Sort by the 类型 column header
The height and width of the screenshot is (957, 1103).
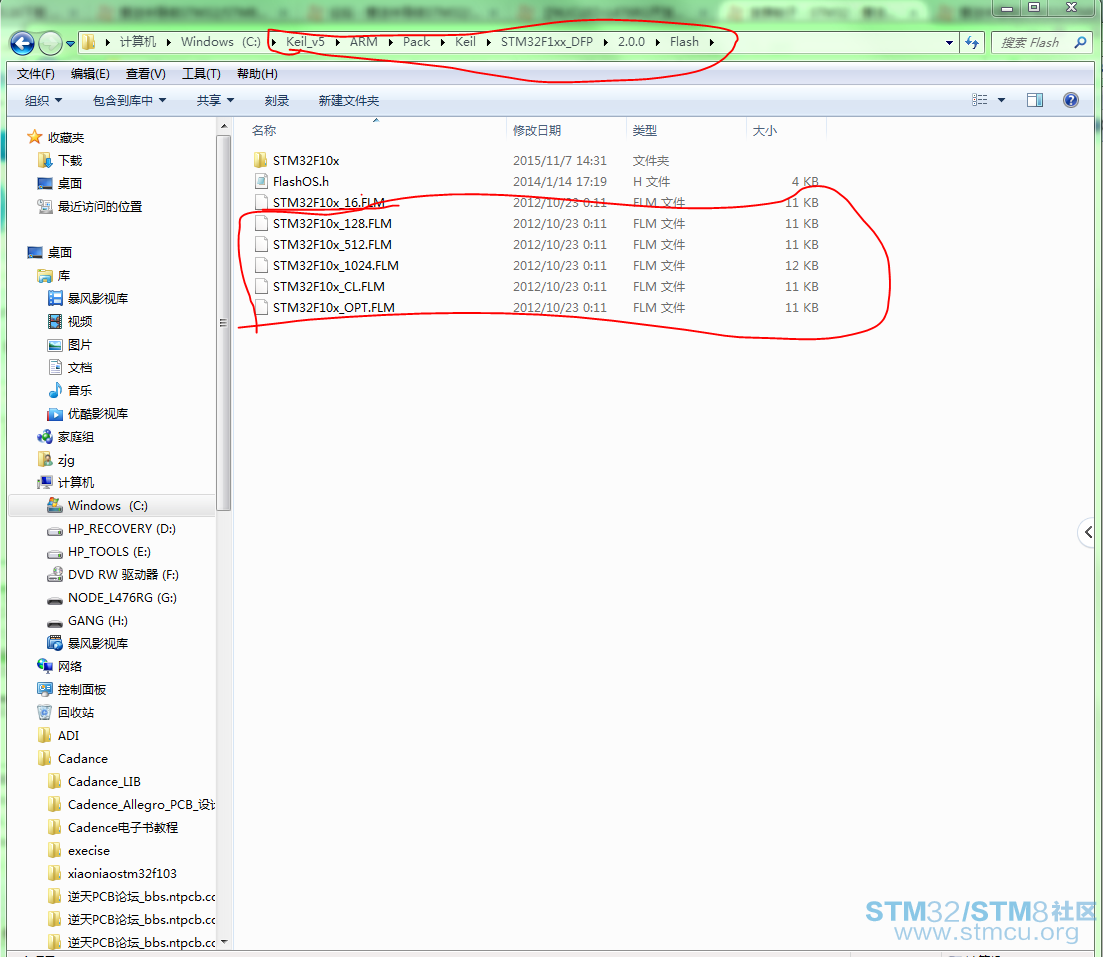click(x=644, y=130)
